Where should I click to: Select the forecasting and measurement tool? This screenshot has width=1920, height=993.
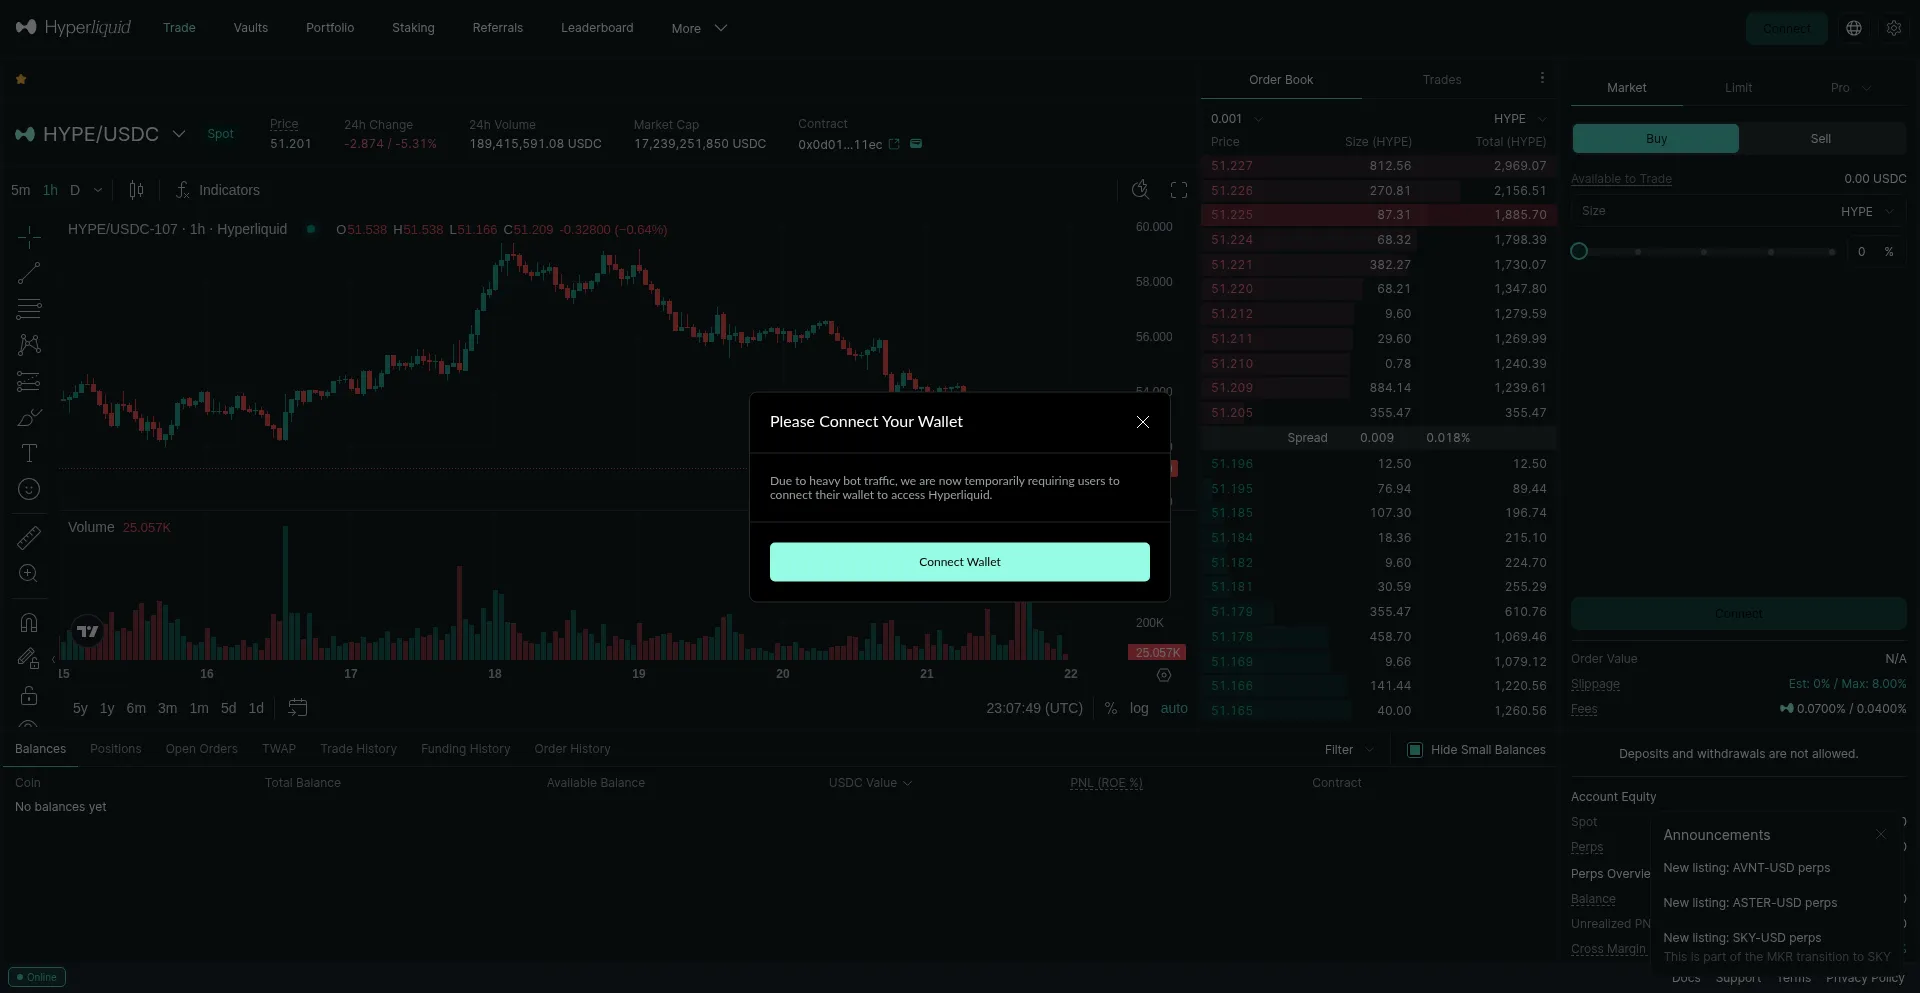click(29, 381)
